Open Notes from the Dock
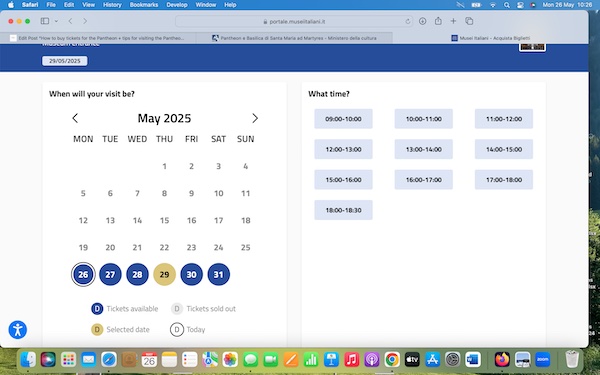This screenshot has width=600, height=375. [169, 360]
